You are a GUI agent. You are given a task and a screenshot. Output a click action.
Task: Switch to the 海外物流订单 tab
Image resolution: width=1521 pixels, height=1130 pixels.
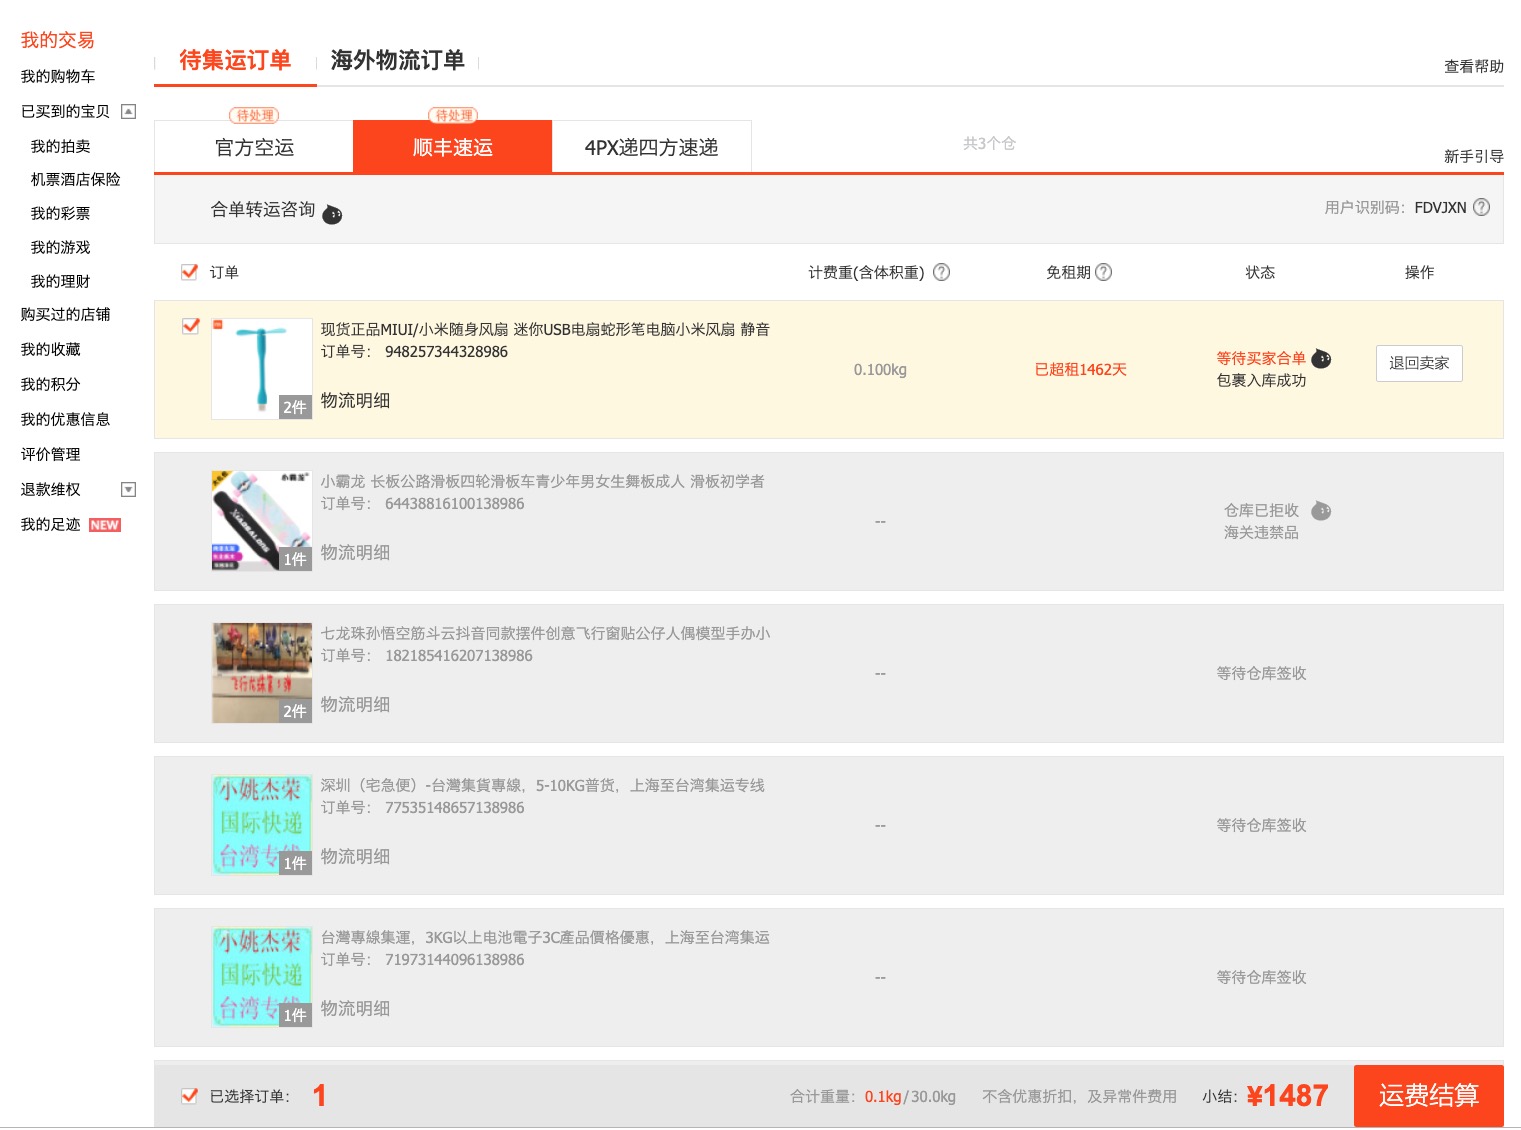[x=397, y=60]
